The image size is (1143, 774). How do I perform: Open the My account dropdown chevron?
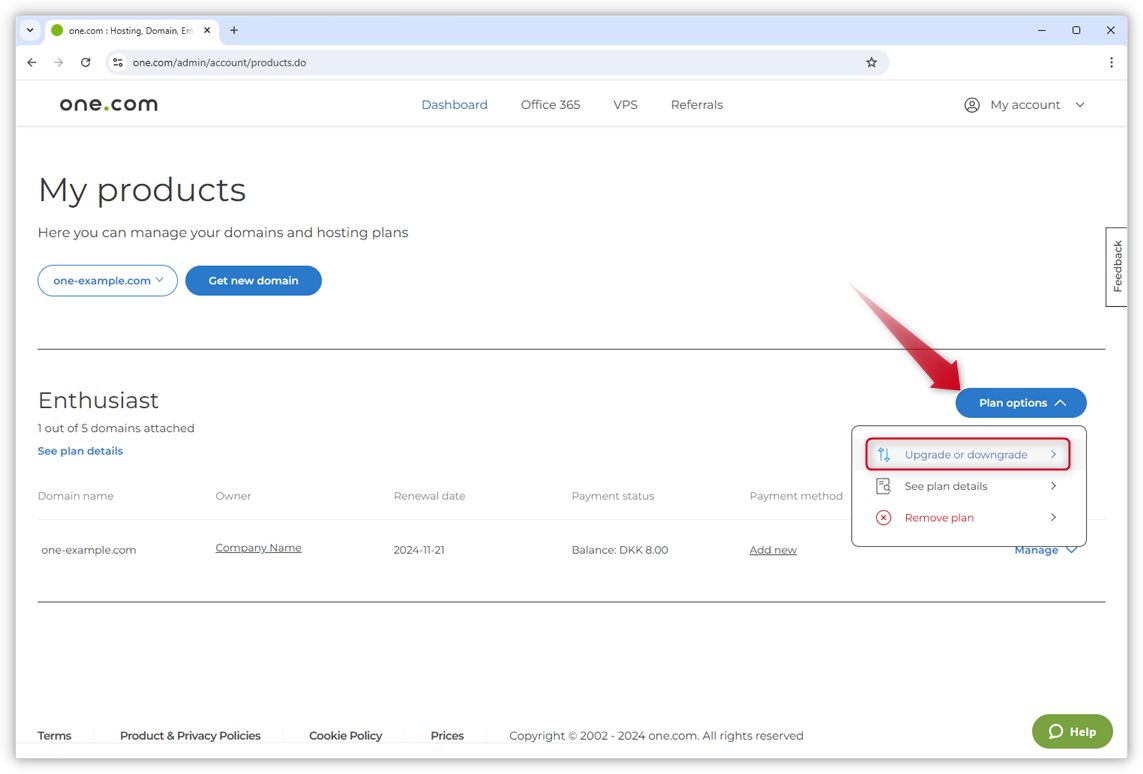(x=1080, y=105)
